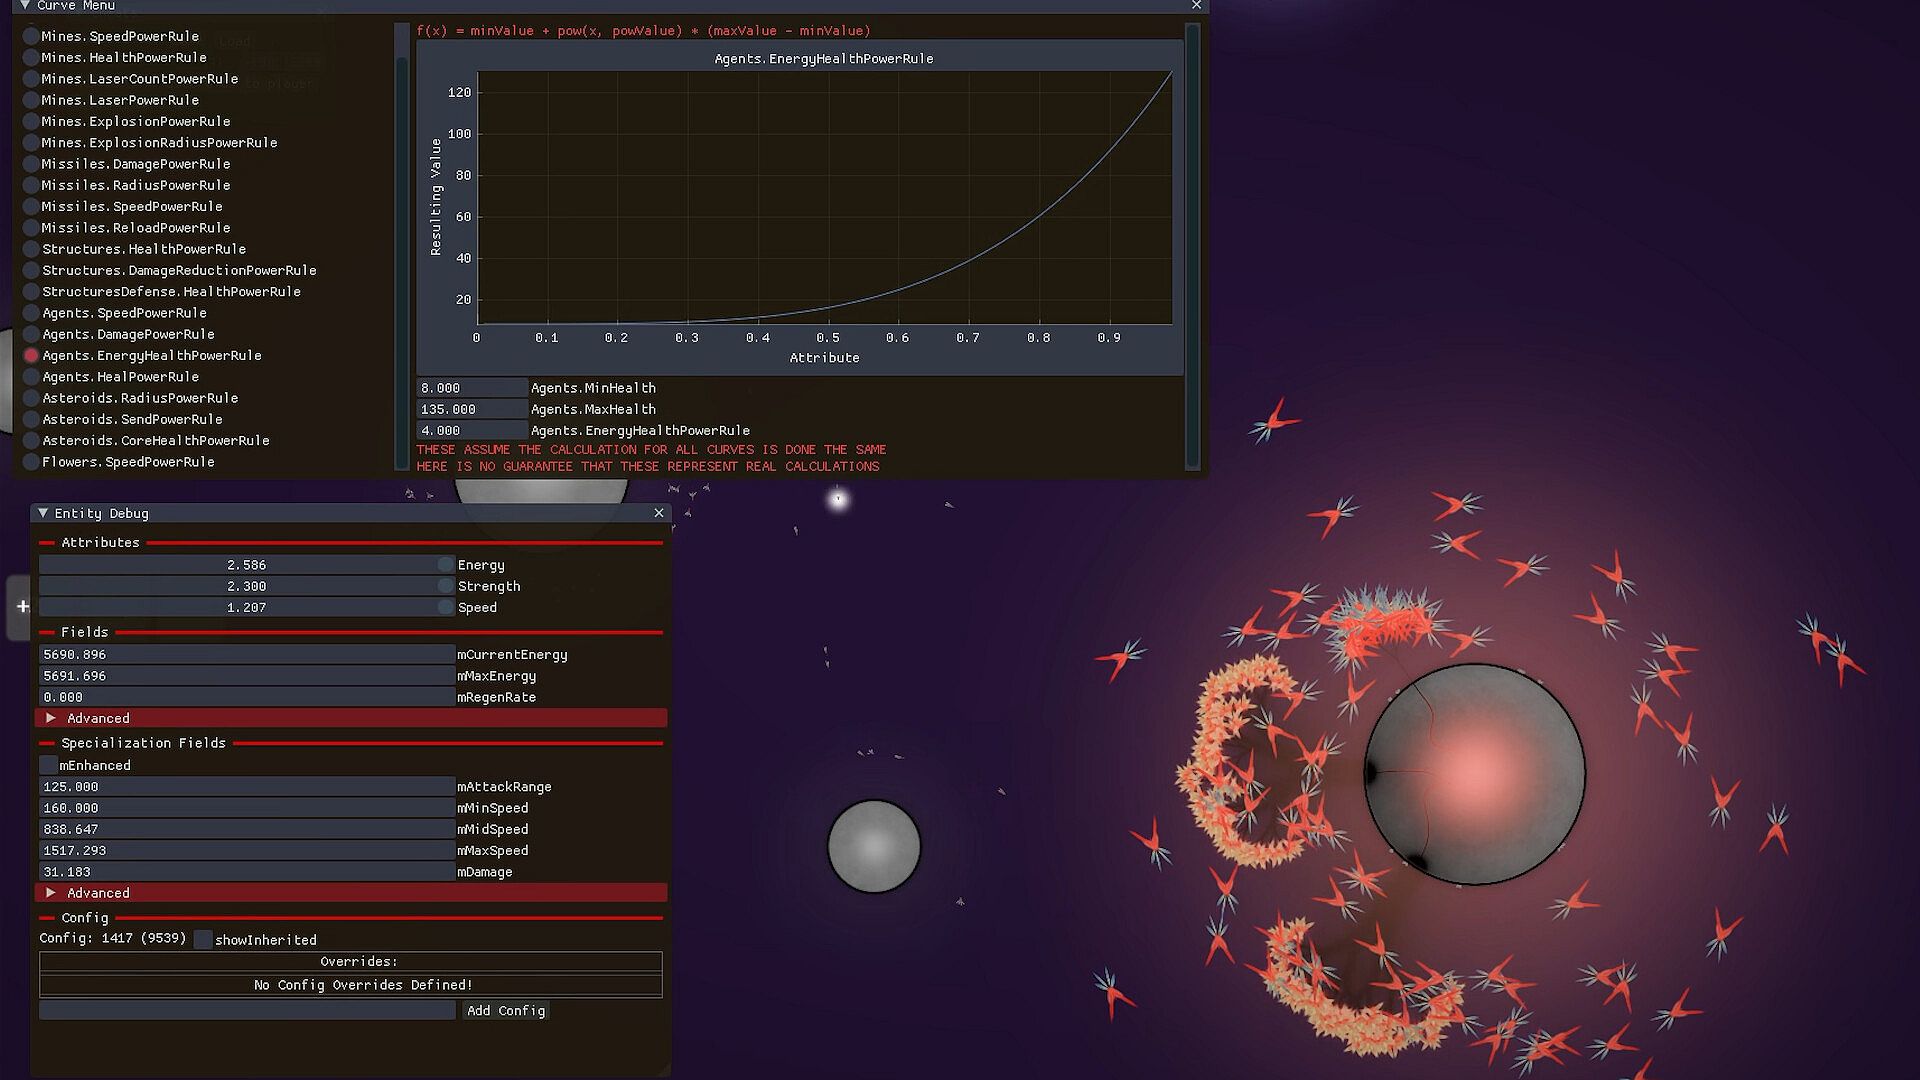Select StructuresDefense.HealthPowerRule option
1920x1080 pixels.
point(31,291)
